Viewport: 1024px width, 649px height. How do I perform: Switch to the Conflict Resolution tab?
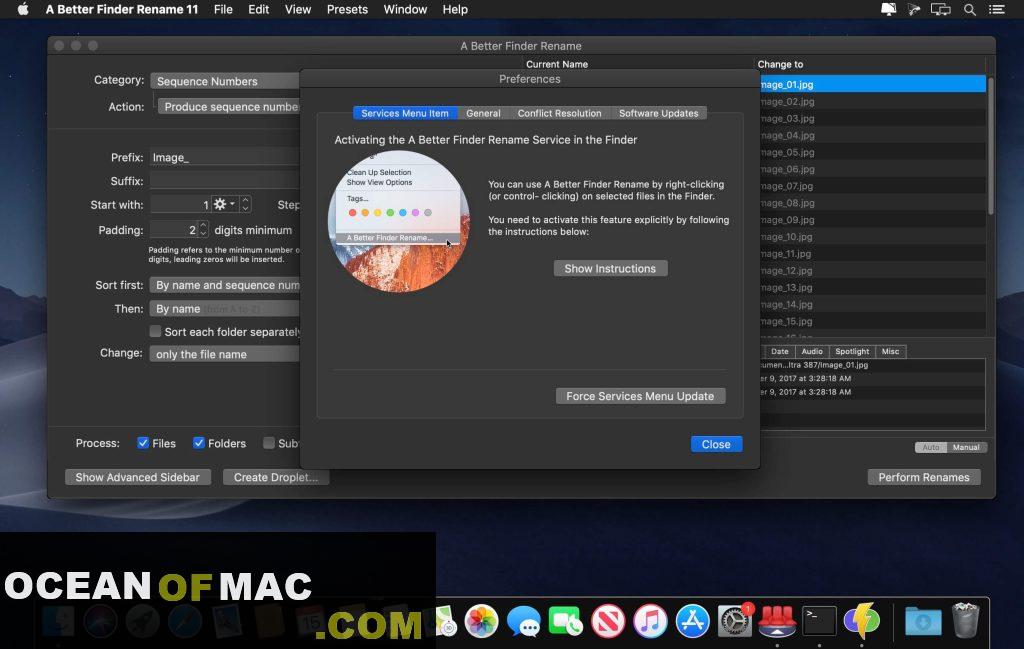coord(560,113)
